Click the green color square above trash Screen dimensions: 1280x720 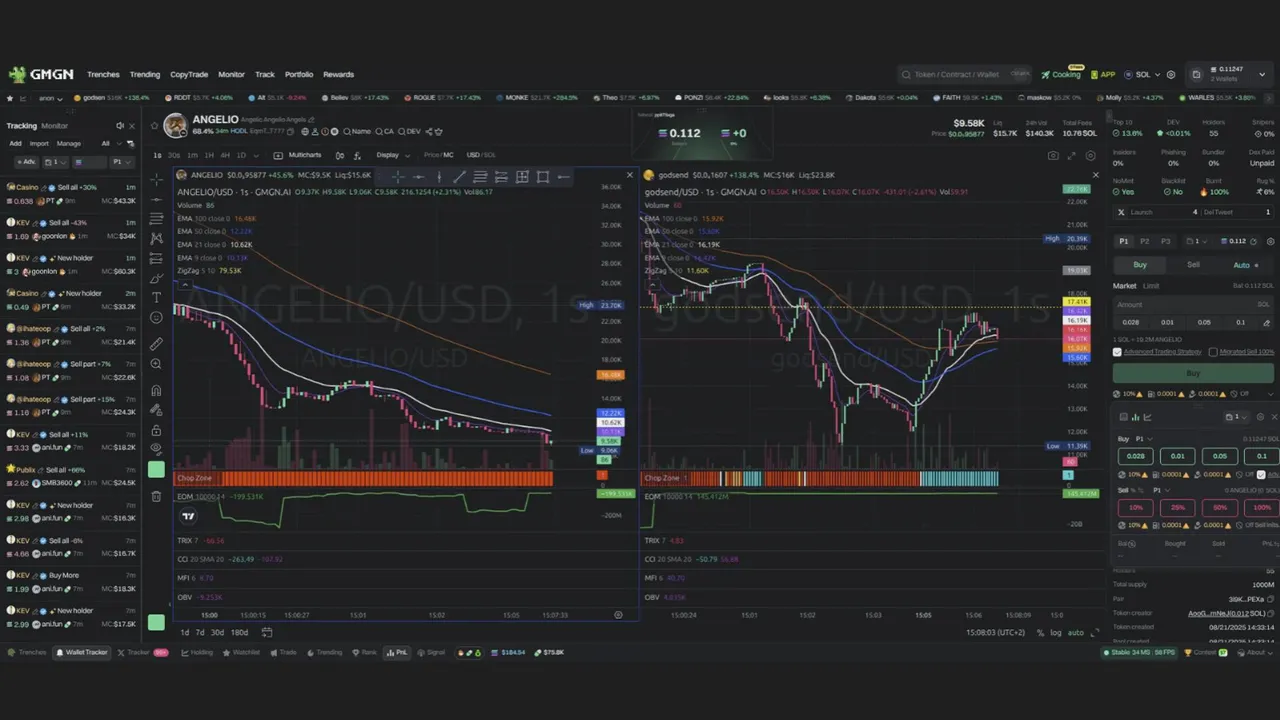point(156,469)
